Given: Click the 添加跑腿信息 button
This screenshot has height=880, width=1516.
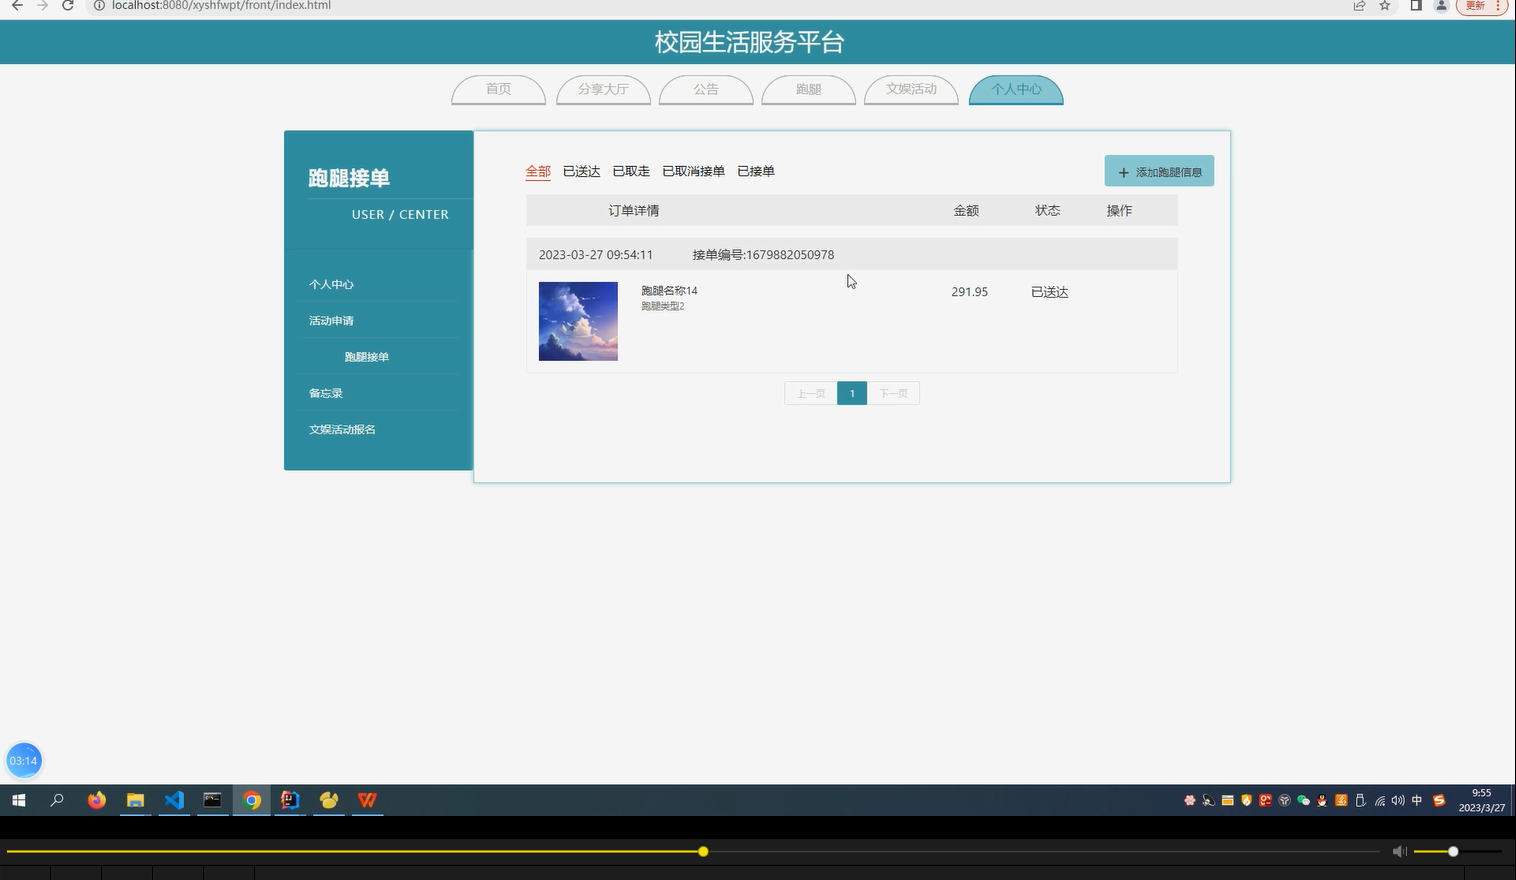Looking at the screenshot, I should 1159,171.
